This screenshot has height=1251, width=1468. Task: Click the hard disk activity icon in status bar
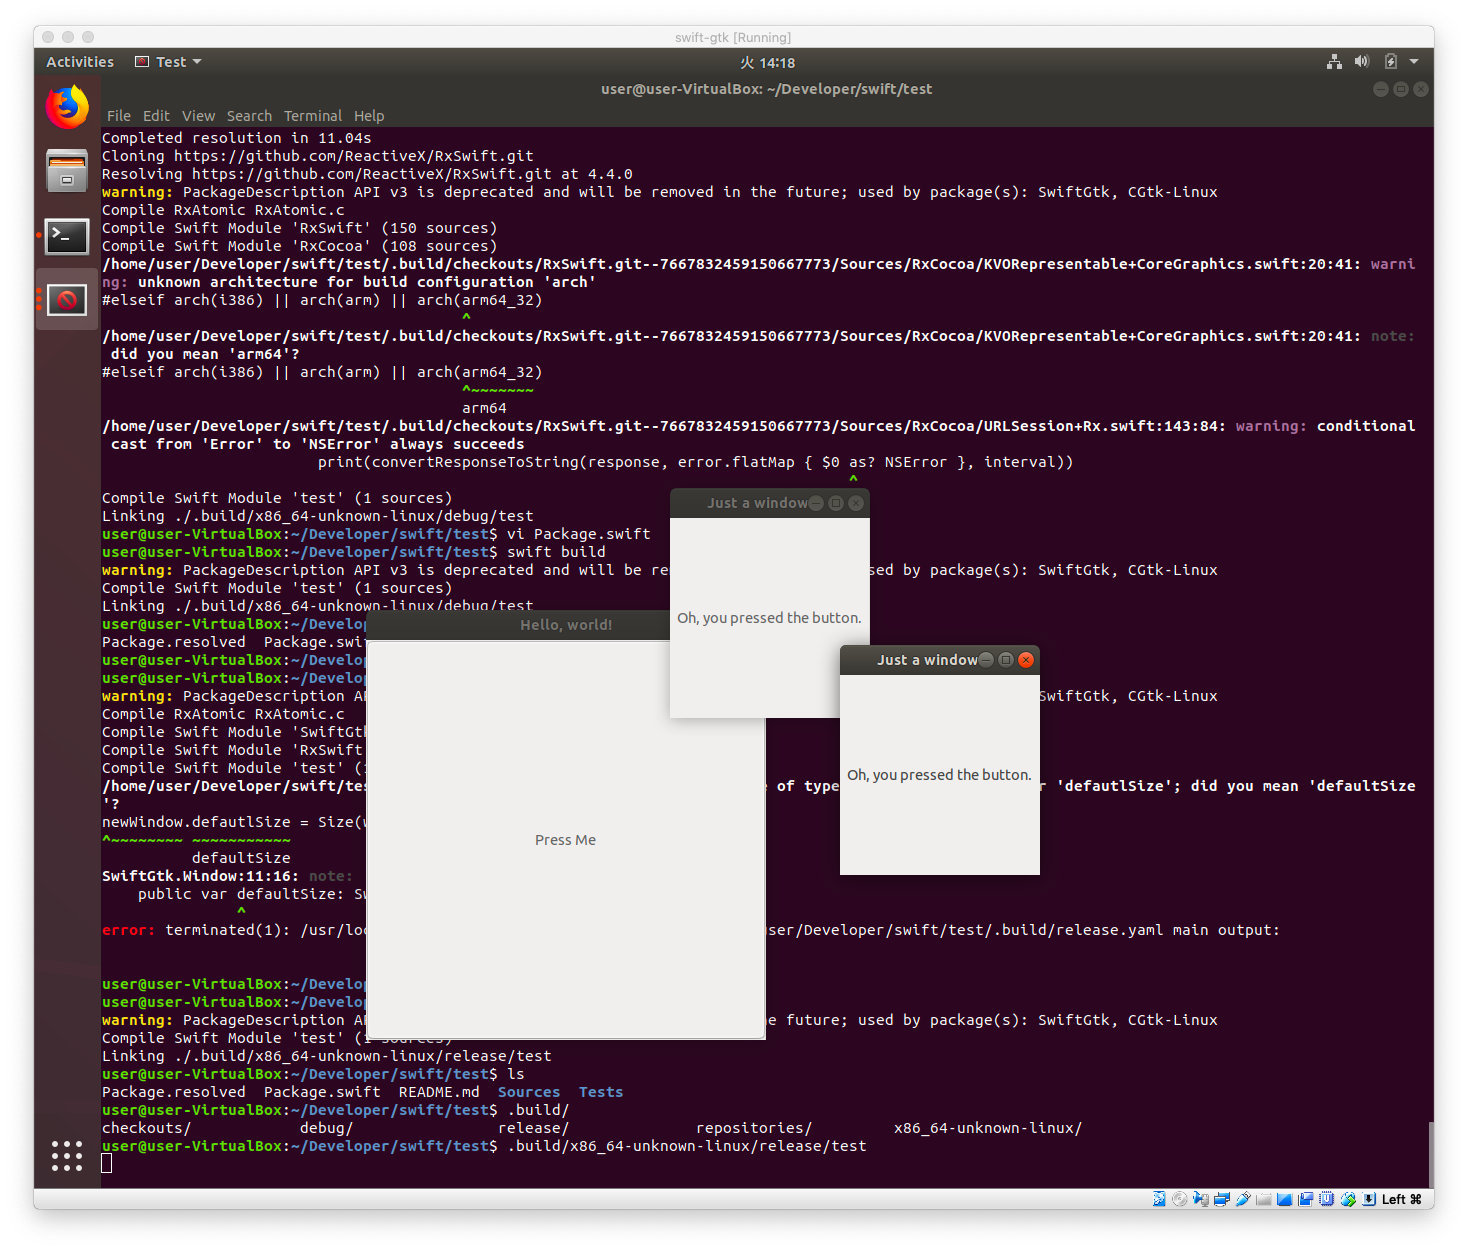click(x=1159, y=1198)
